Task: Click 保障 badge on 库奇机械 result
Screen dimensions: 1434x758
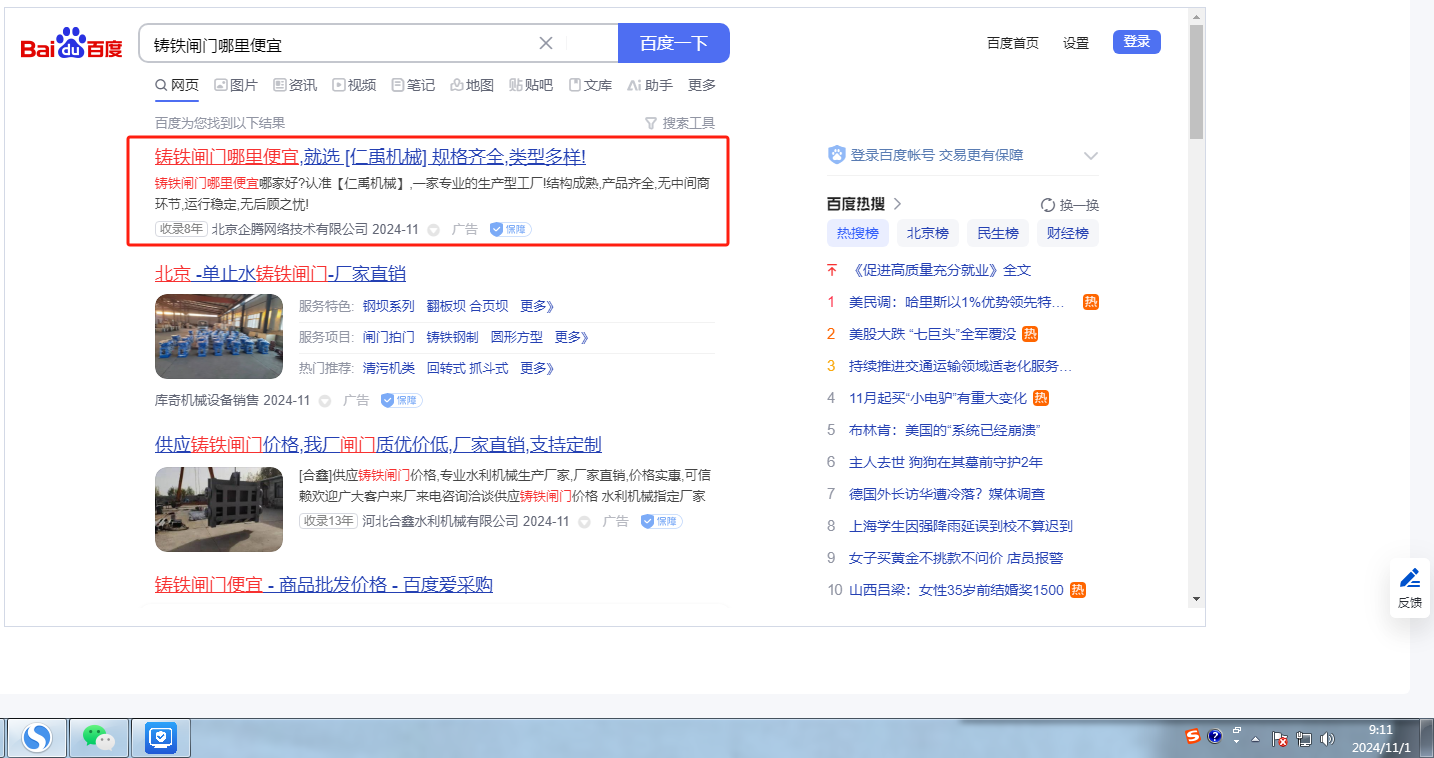Action: click(x=401, y=400)
